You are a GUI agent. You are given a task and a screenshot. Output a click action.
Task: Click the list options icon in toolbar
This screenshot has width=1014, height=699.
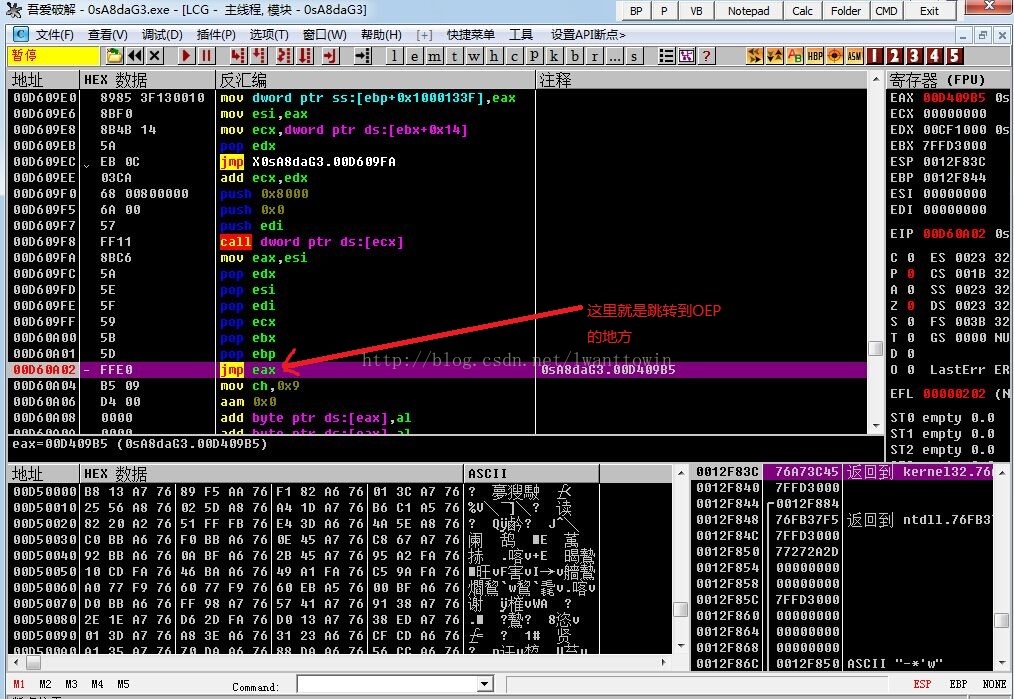(666, 56)
